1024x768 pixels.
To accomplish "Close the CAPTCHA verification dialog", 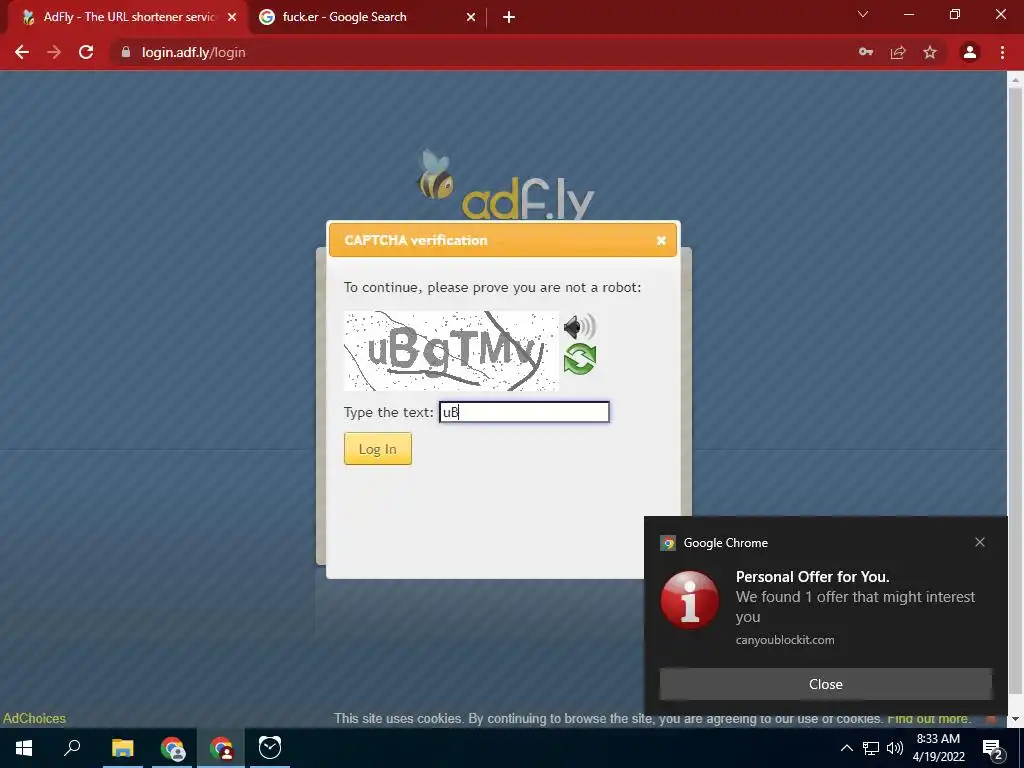I will 661,240.
